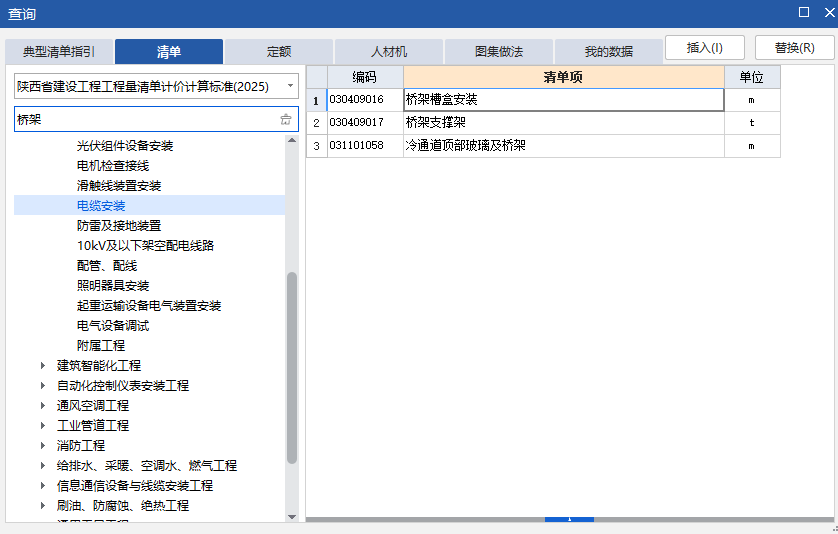Click unit cell t for 桥架支撑架
This screenshot has height=534, width=838.
click(x=752, y=123)
